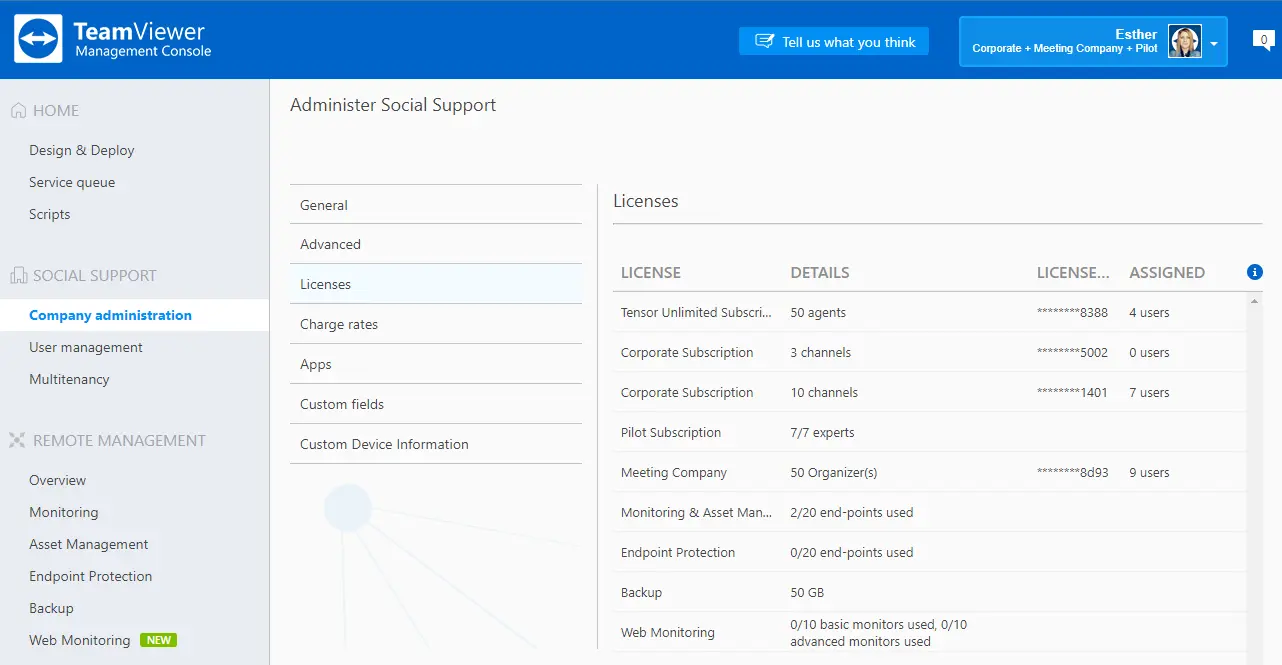Open Multitenancy in sidebar

pos(69,379)
